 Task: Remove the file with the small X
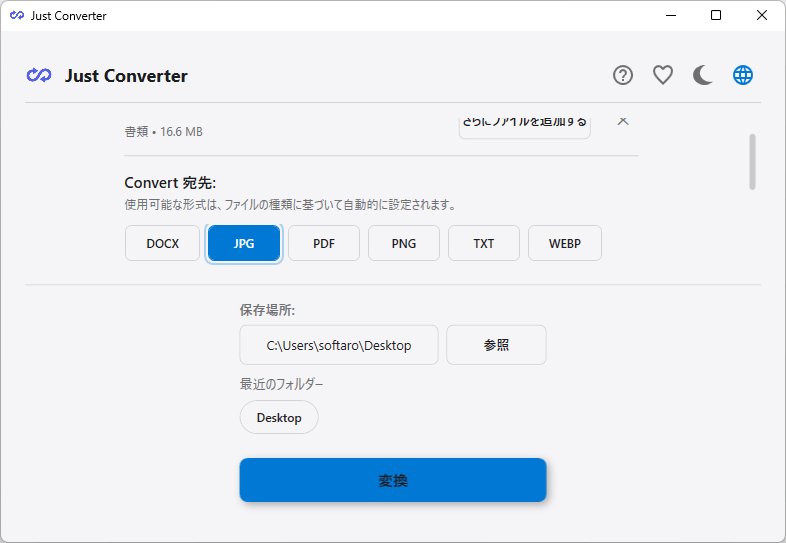[x=623, y=121]
